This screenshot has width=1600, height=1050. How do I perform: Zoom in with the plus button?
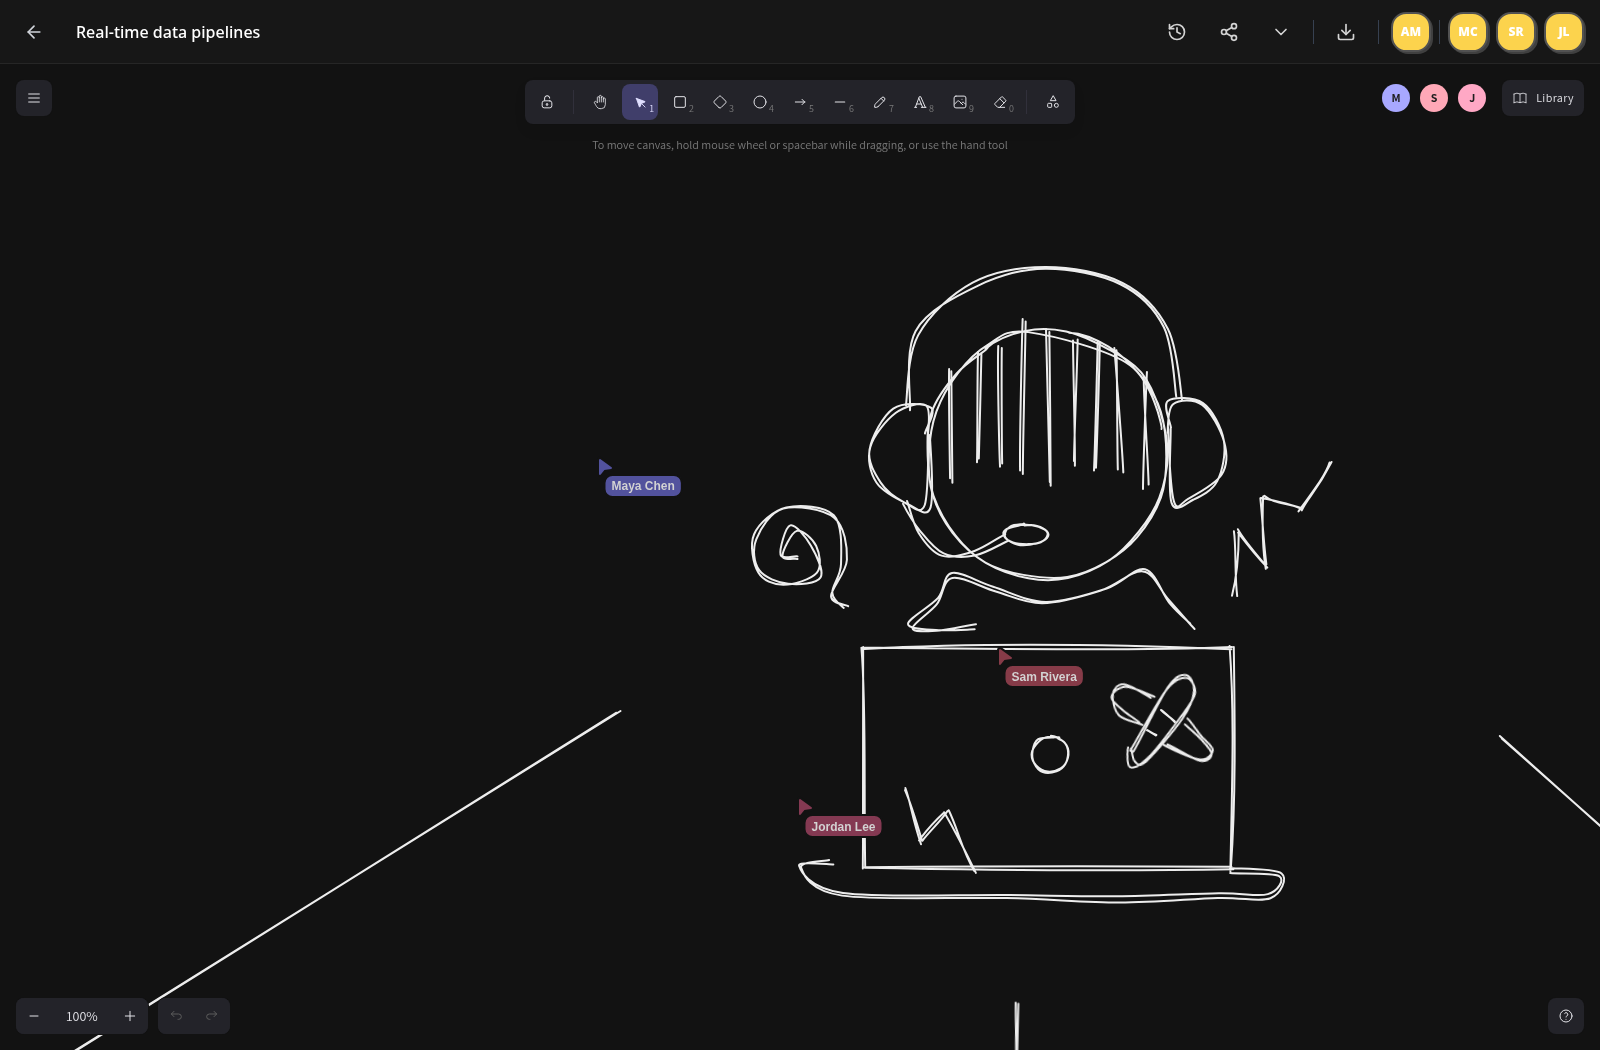pyautogui.click(x=130, y=1016)
